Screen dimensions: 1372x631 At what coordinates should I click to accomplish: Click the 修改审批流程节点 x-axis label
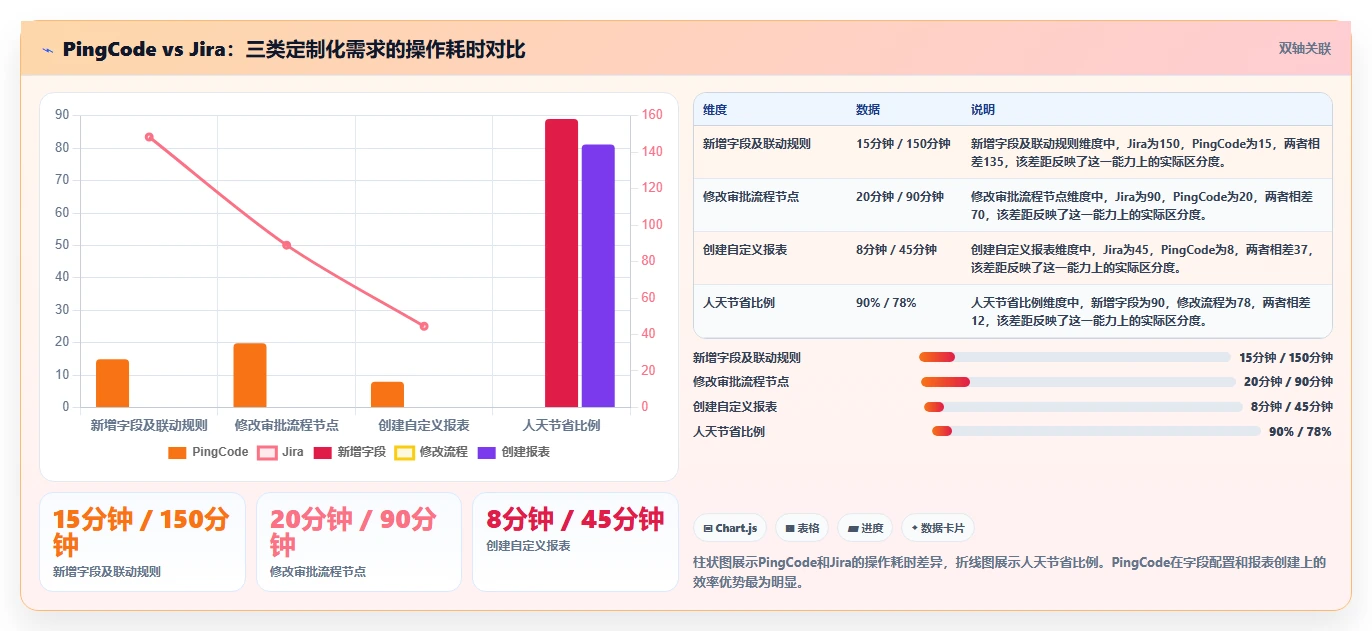[x=286, y=425]
